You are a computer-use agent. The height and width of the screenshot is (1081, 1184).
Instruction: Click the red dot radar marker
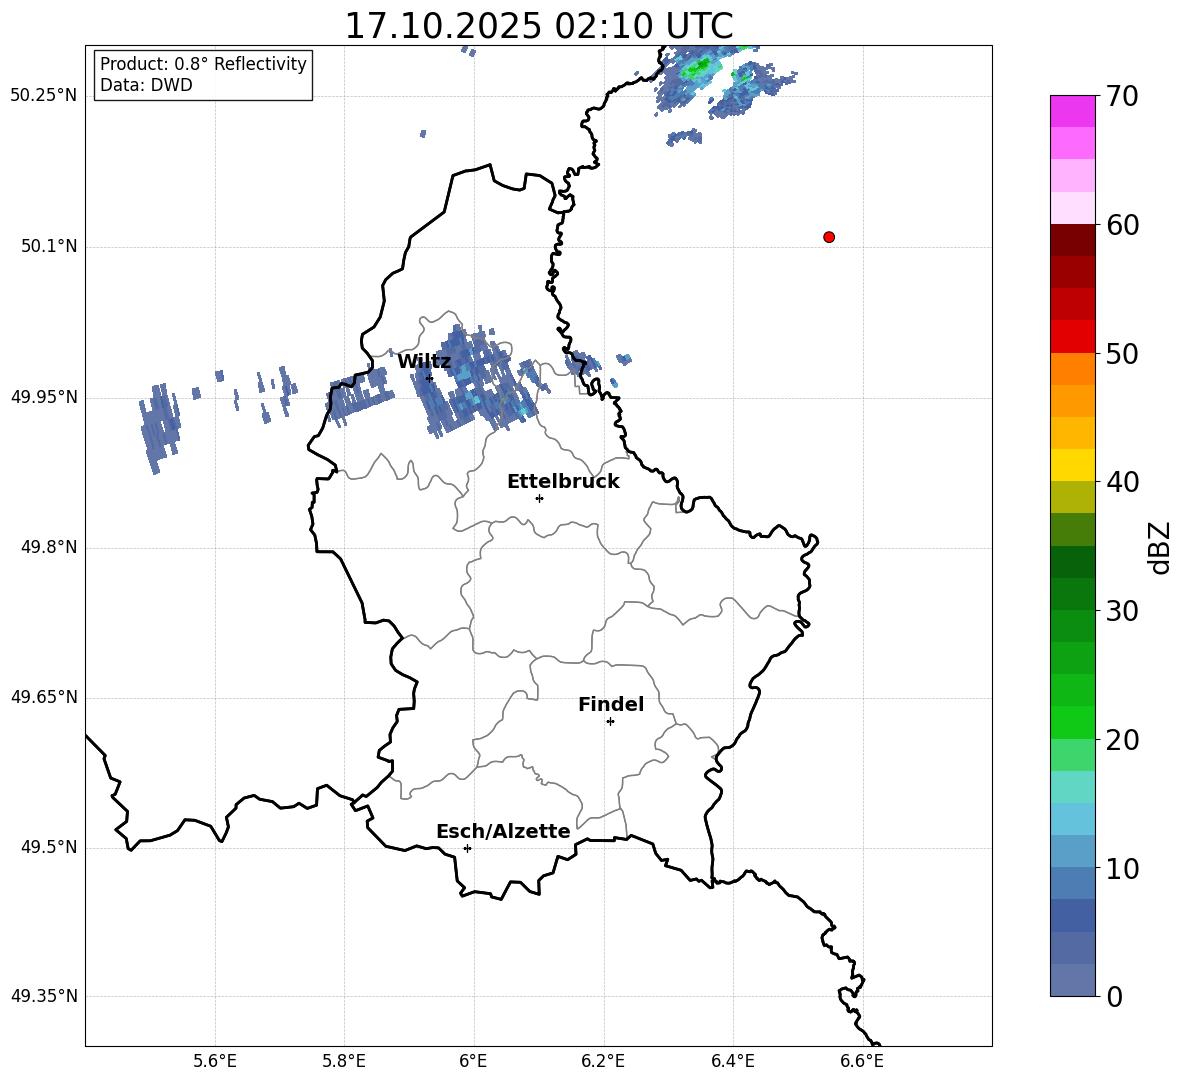coord(829,237)
